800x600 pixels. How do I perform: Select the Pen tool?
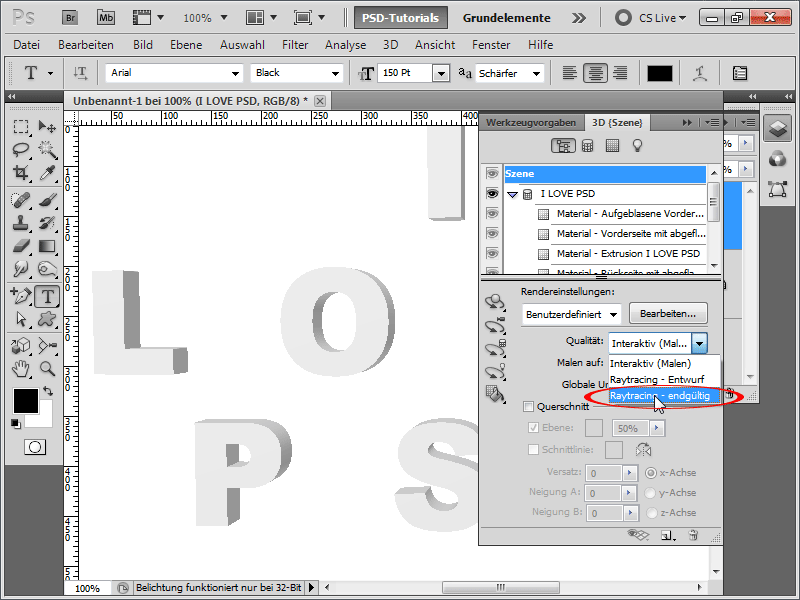tap(20, 296)
